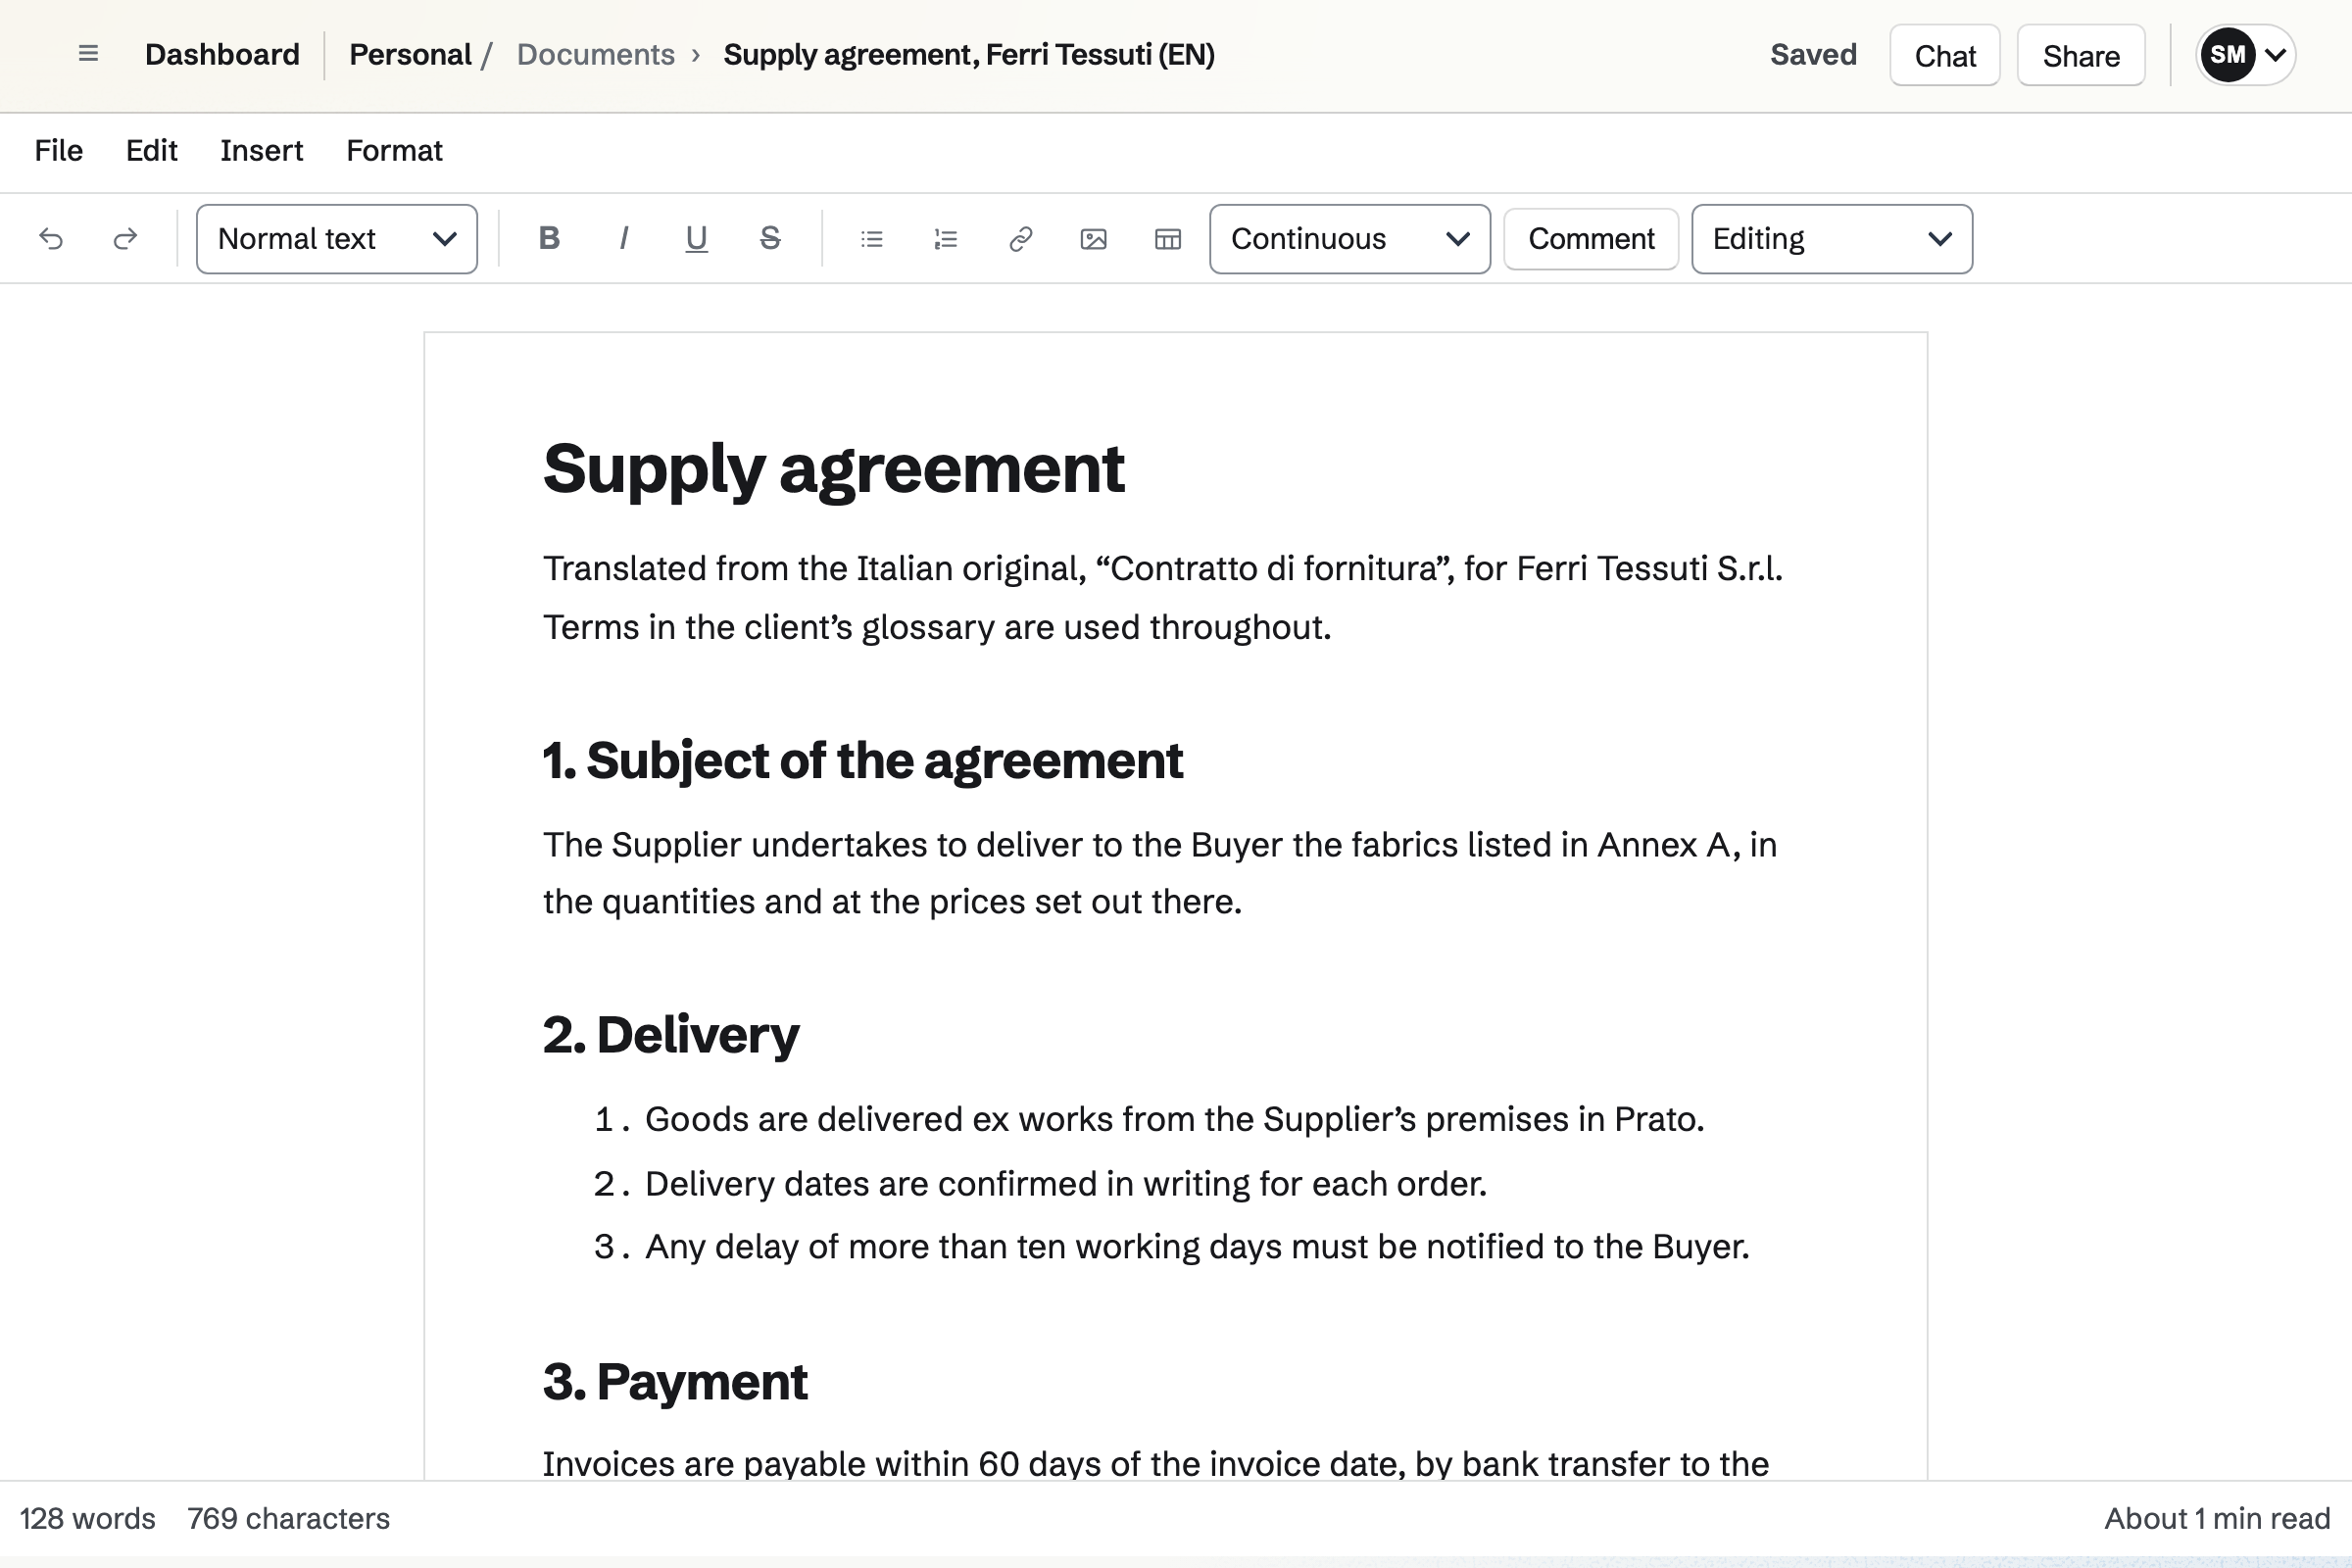The image size is (2352, 1568).
Task: Click the Saved status indicator
Action: pos(1813,54)
